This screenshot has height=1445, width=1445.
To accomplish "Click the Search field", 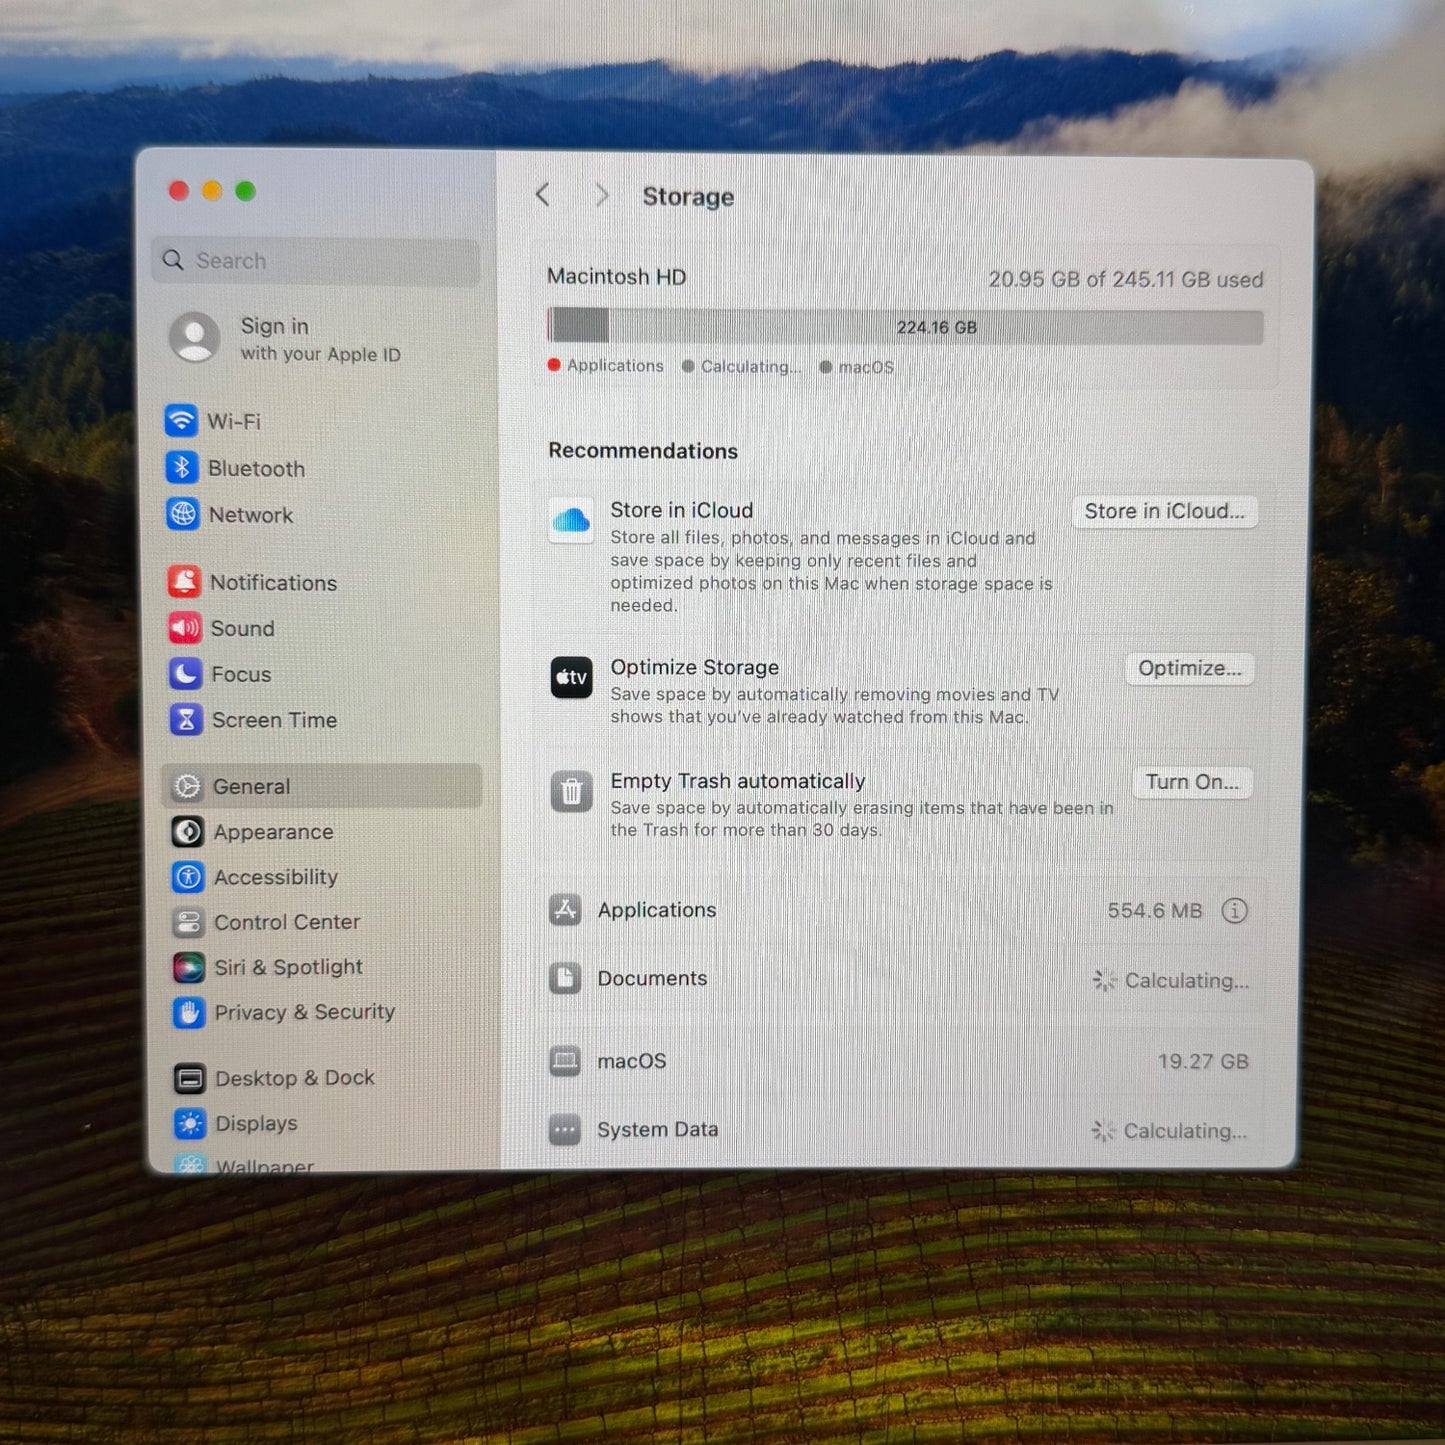I will 317,261.
